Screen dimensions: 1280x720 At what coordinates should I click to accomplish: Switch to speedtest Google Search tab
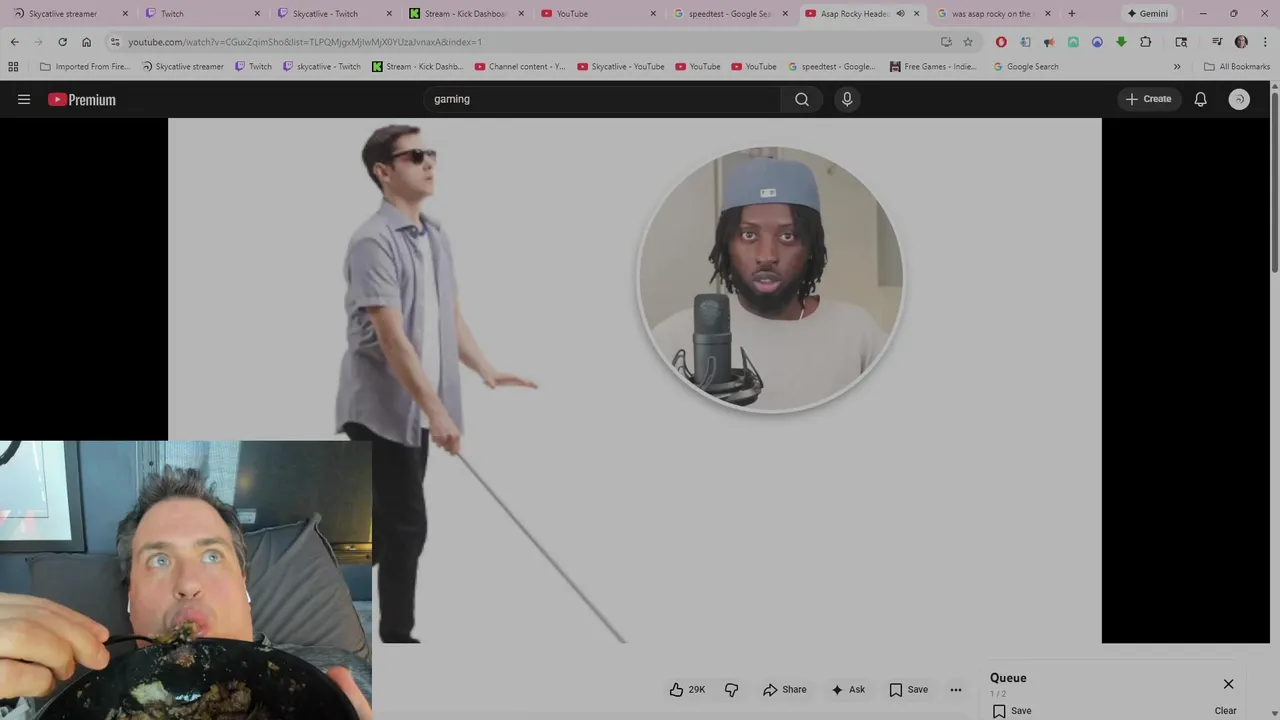tap(730, 14)
